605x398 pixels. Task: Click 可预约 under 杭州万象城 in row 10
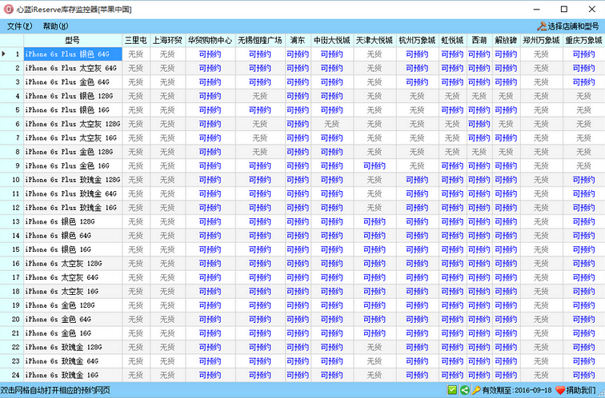tap(417, 180)
